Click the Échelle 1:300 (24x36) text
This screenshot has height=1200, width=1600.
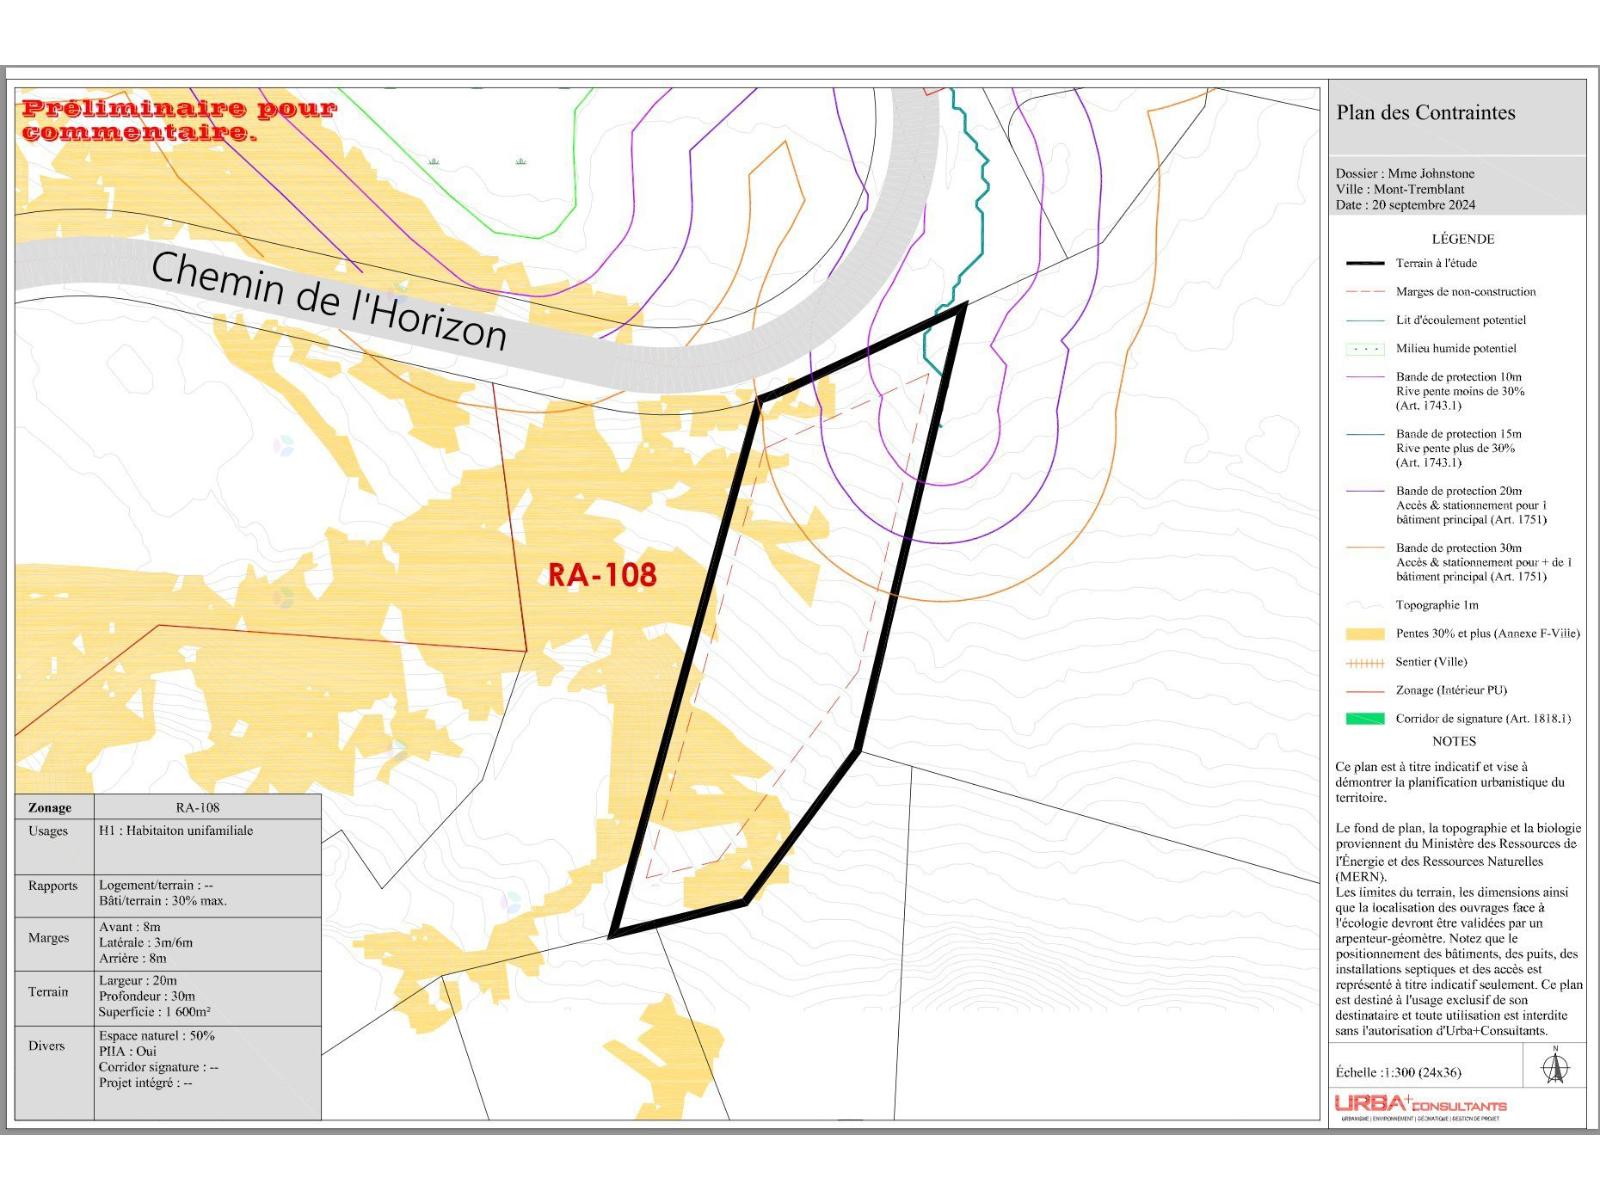(1398, 1073)
